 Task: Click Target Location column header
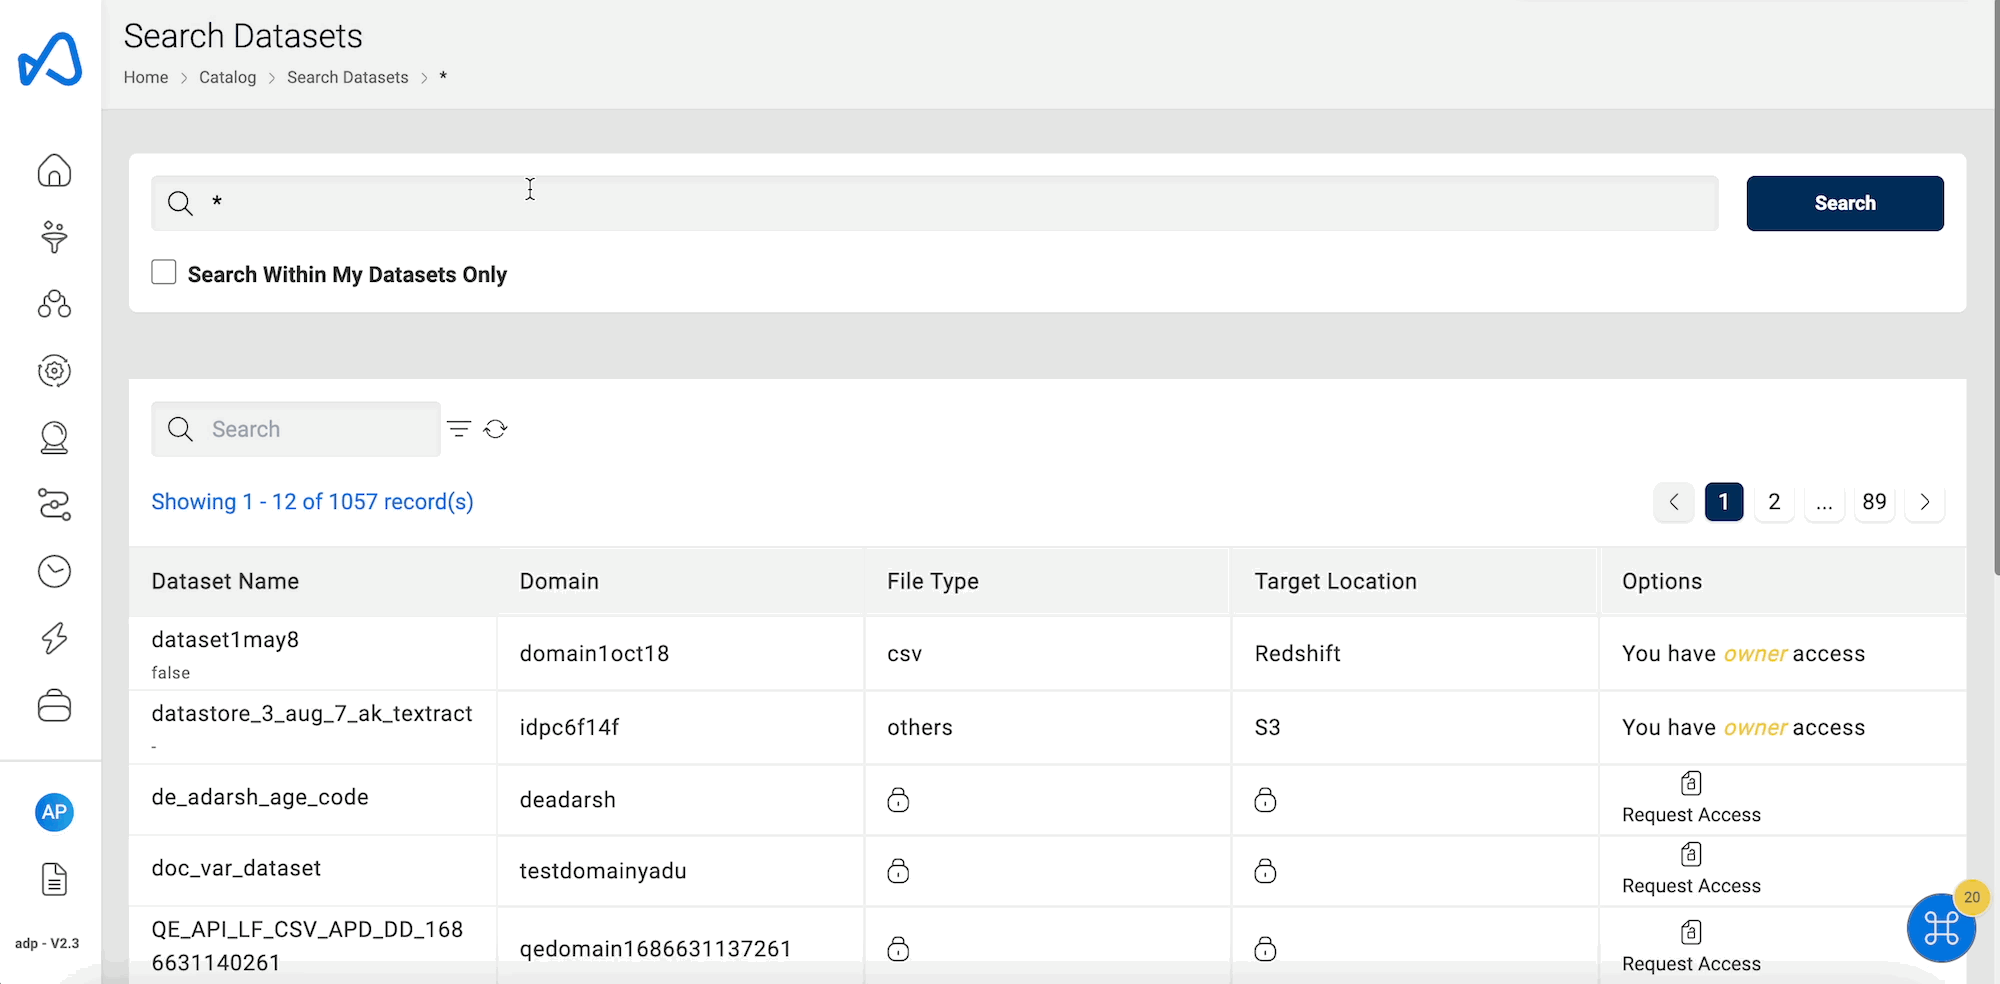point(1336,581)
